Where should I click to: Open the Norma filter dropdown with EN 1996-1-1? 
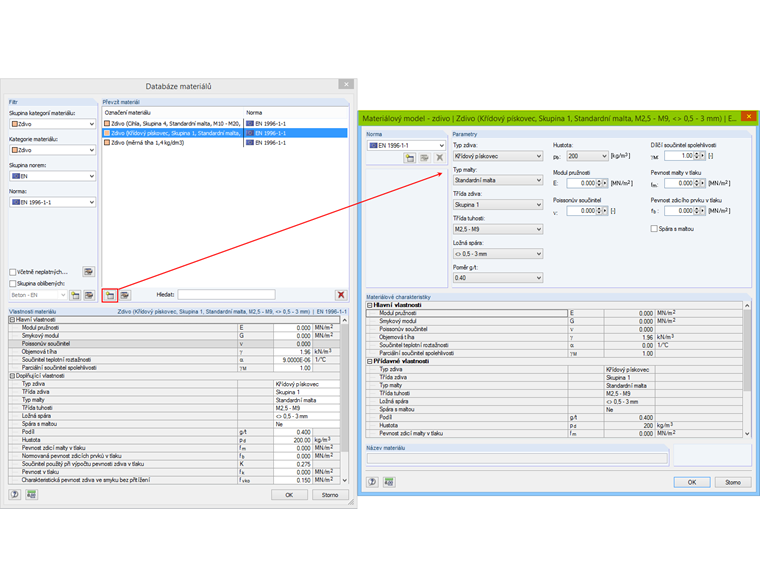point(52,202)
